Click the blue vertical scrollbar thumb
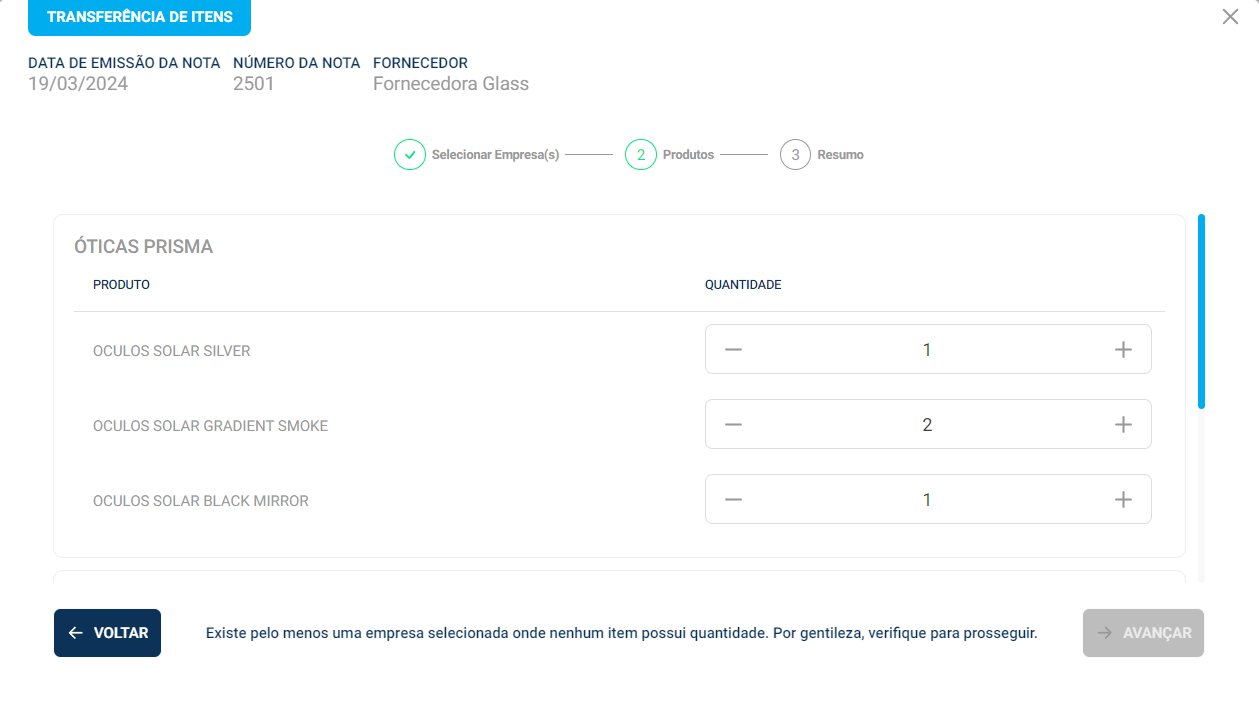The width and height of the screenshot is (1259, 708). click(x=1201, y=310)
